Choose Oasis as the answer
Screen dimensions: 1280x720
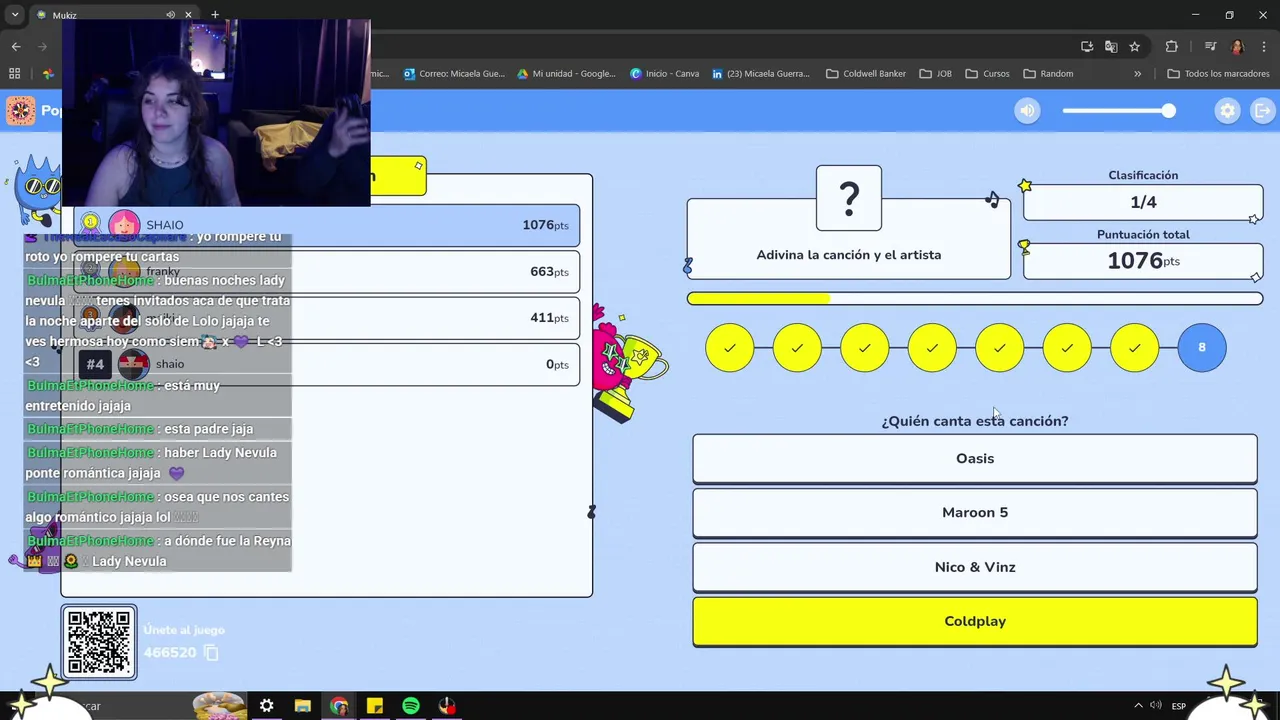(975, 459)
